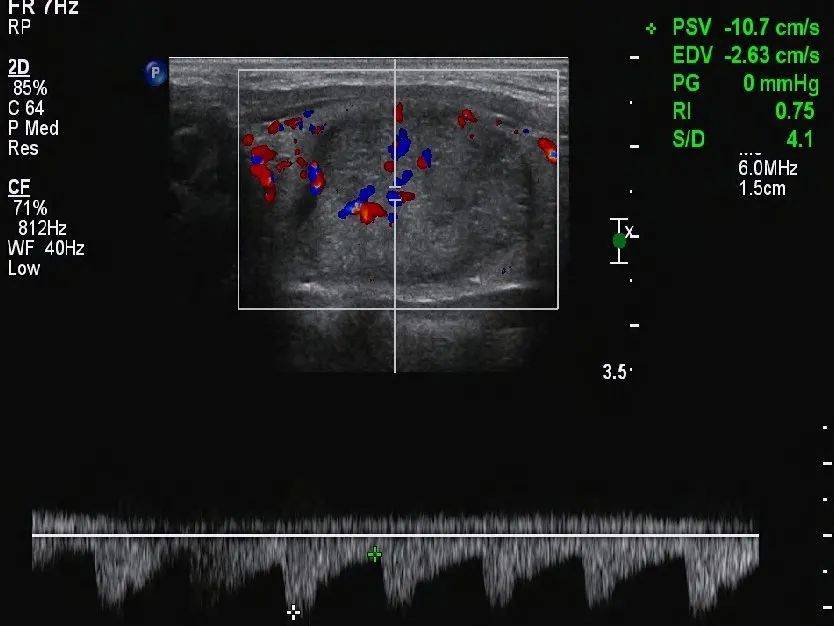Image resolution: width=834 pixels, height=626 pixels.
Task: Select the green focal zone marker dot
Action: tap(620, 241)
